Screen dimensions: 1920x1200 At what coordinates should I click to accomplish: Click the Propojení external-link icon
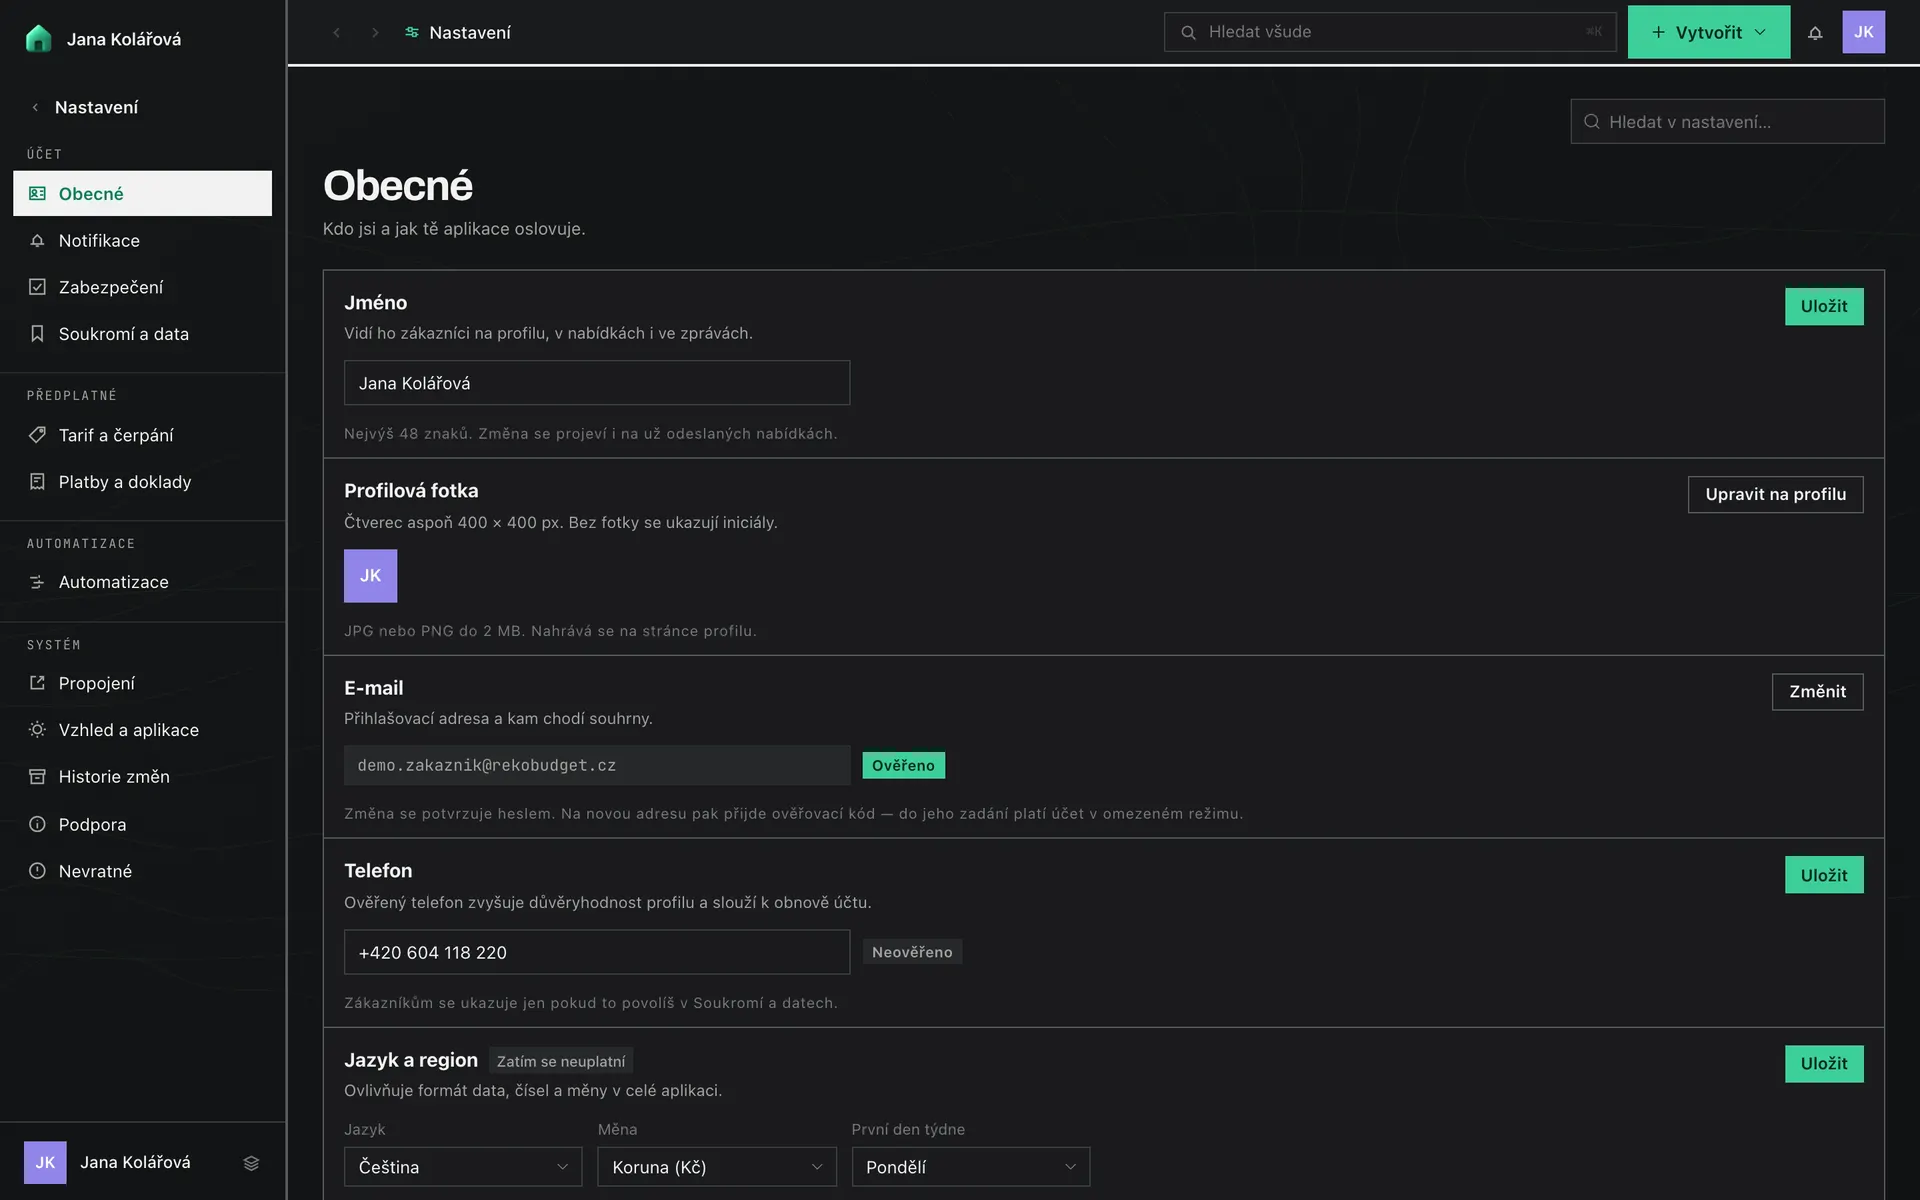click(37, 683)
